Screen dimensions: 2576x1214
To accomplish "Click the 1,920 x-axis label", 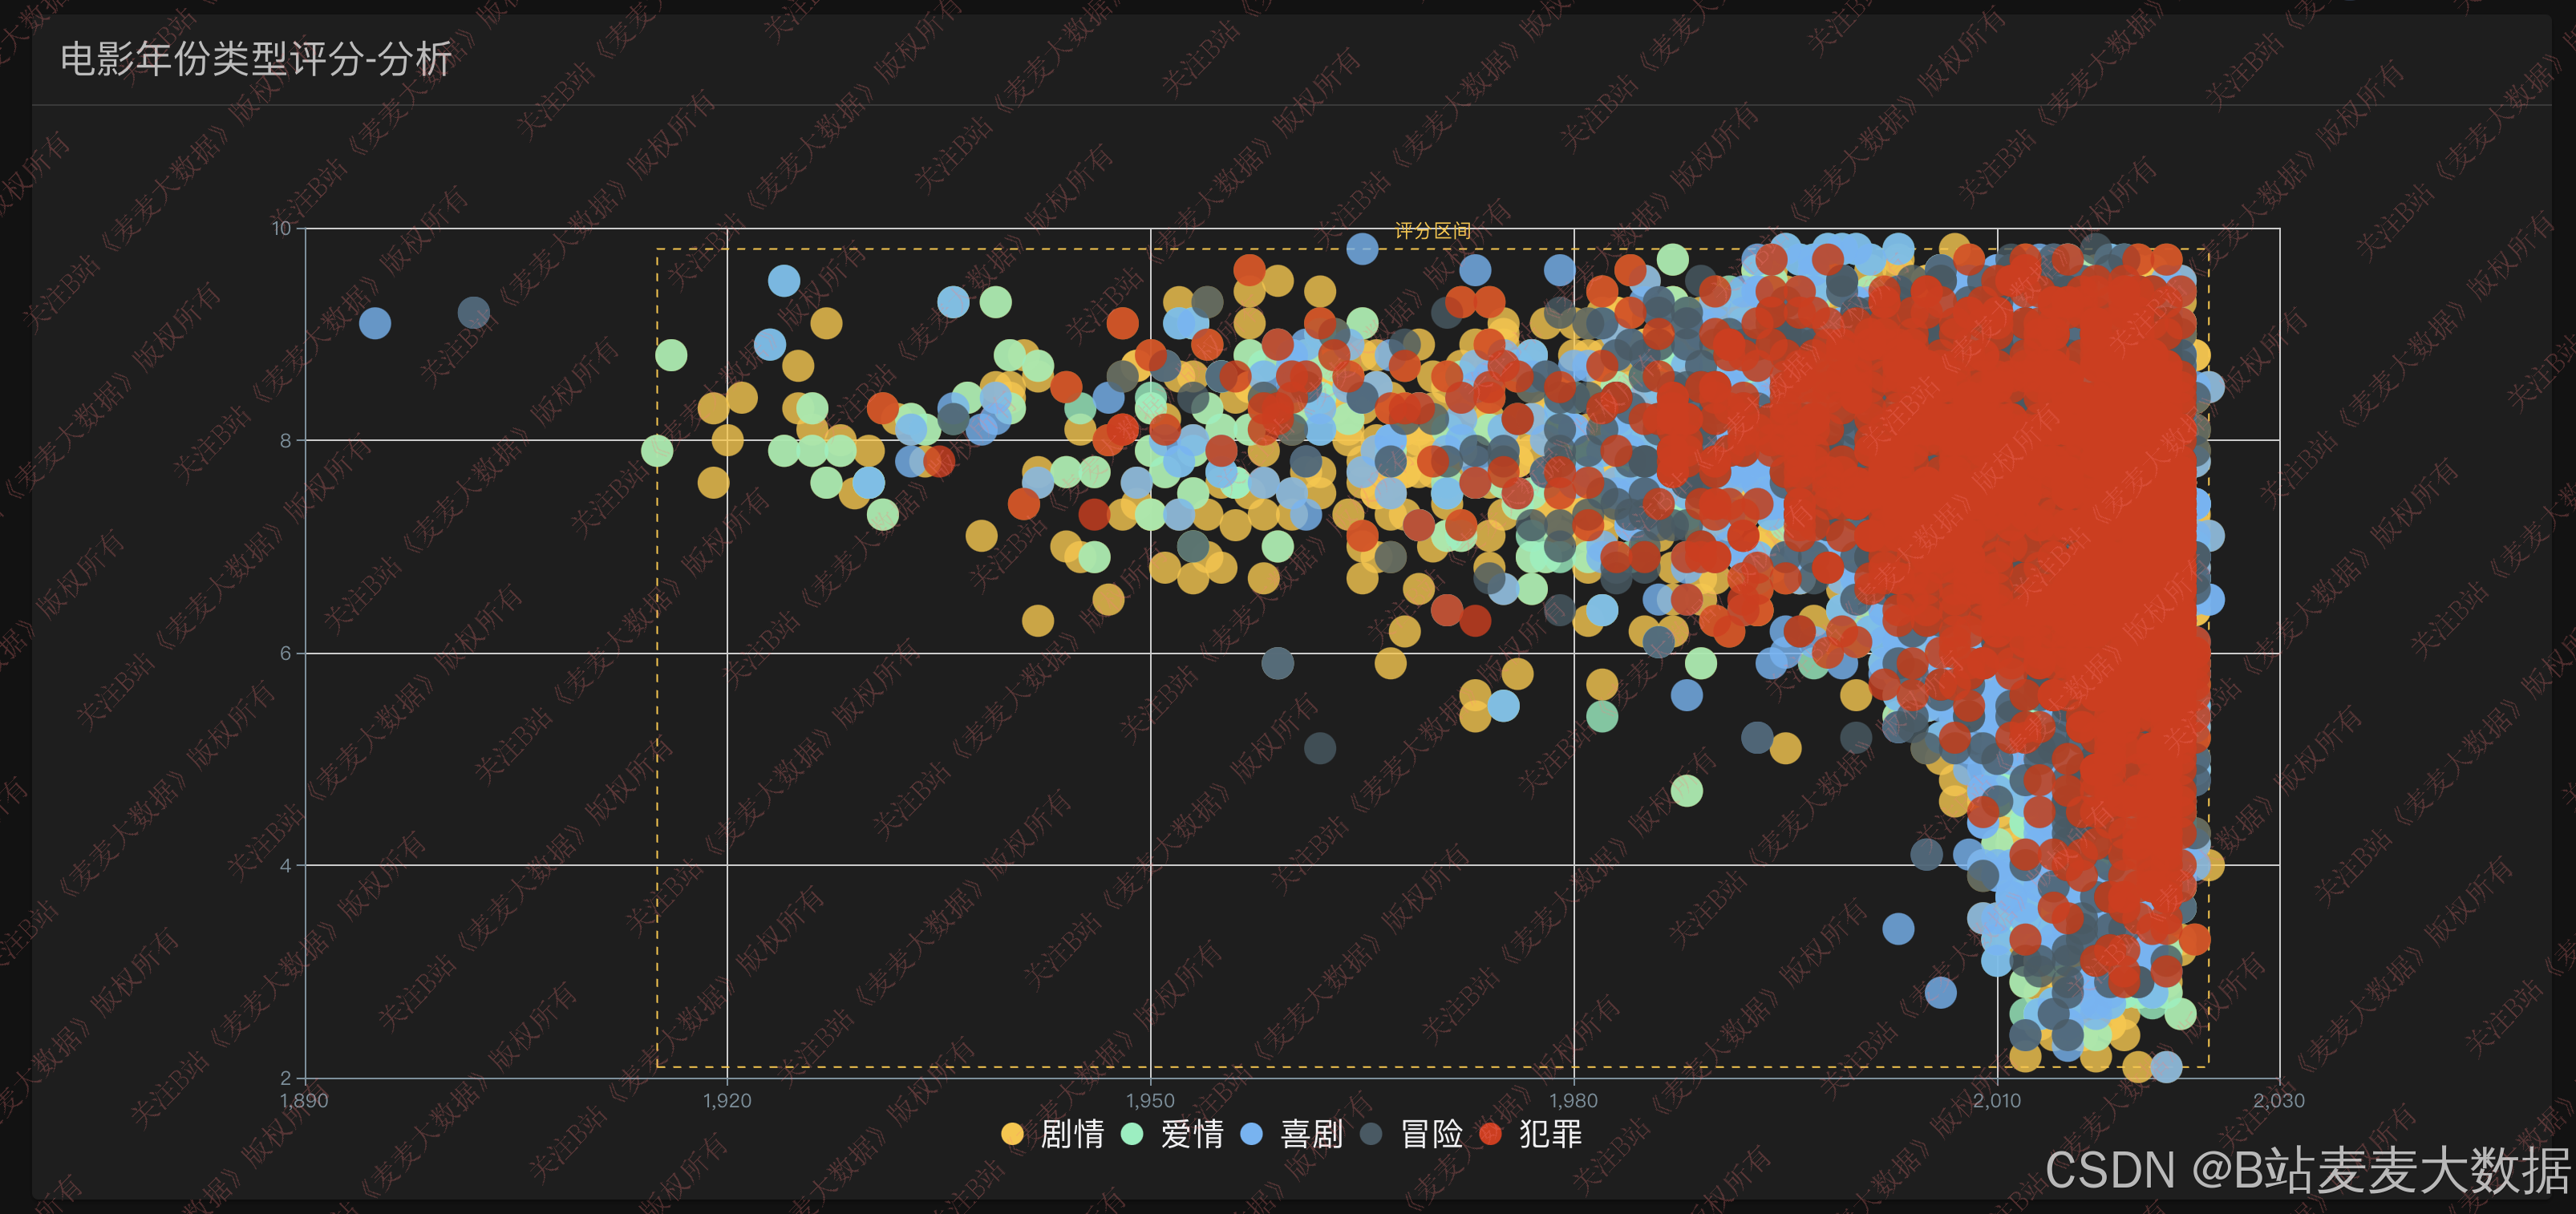I will pos(727,1101).
